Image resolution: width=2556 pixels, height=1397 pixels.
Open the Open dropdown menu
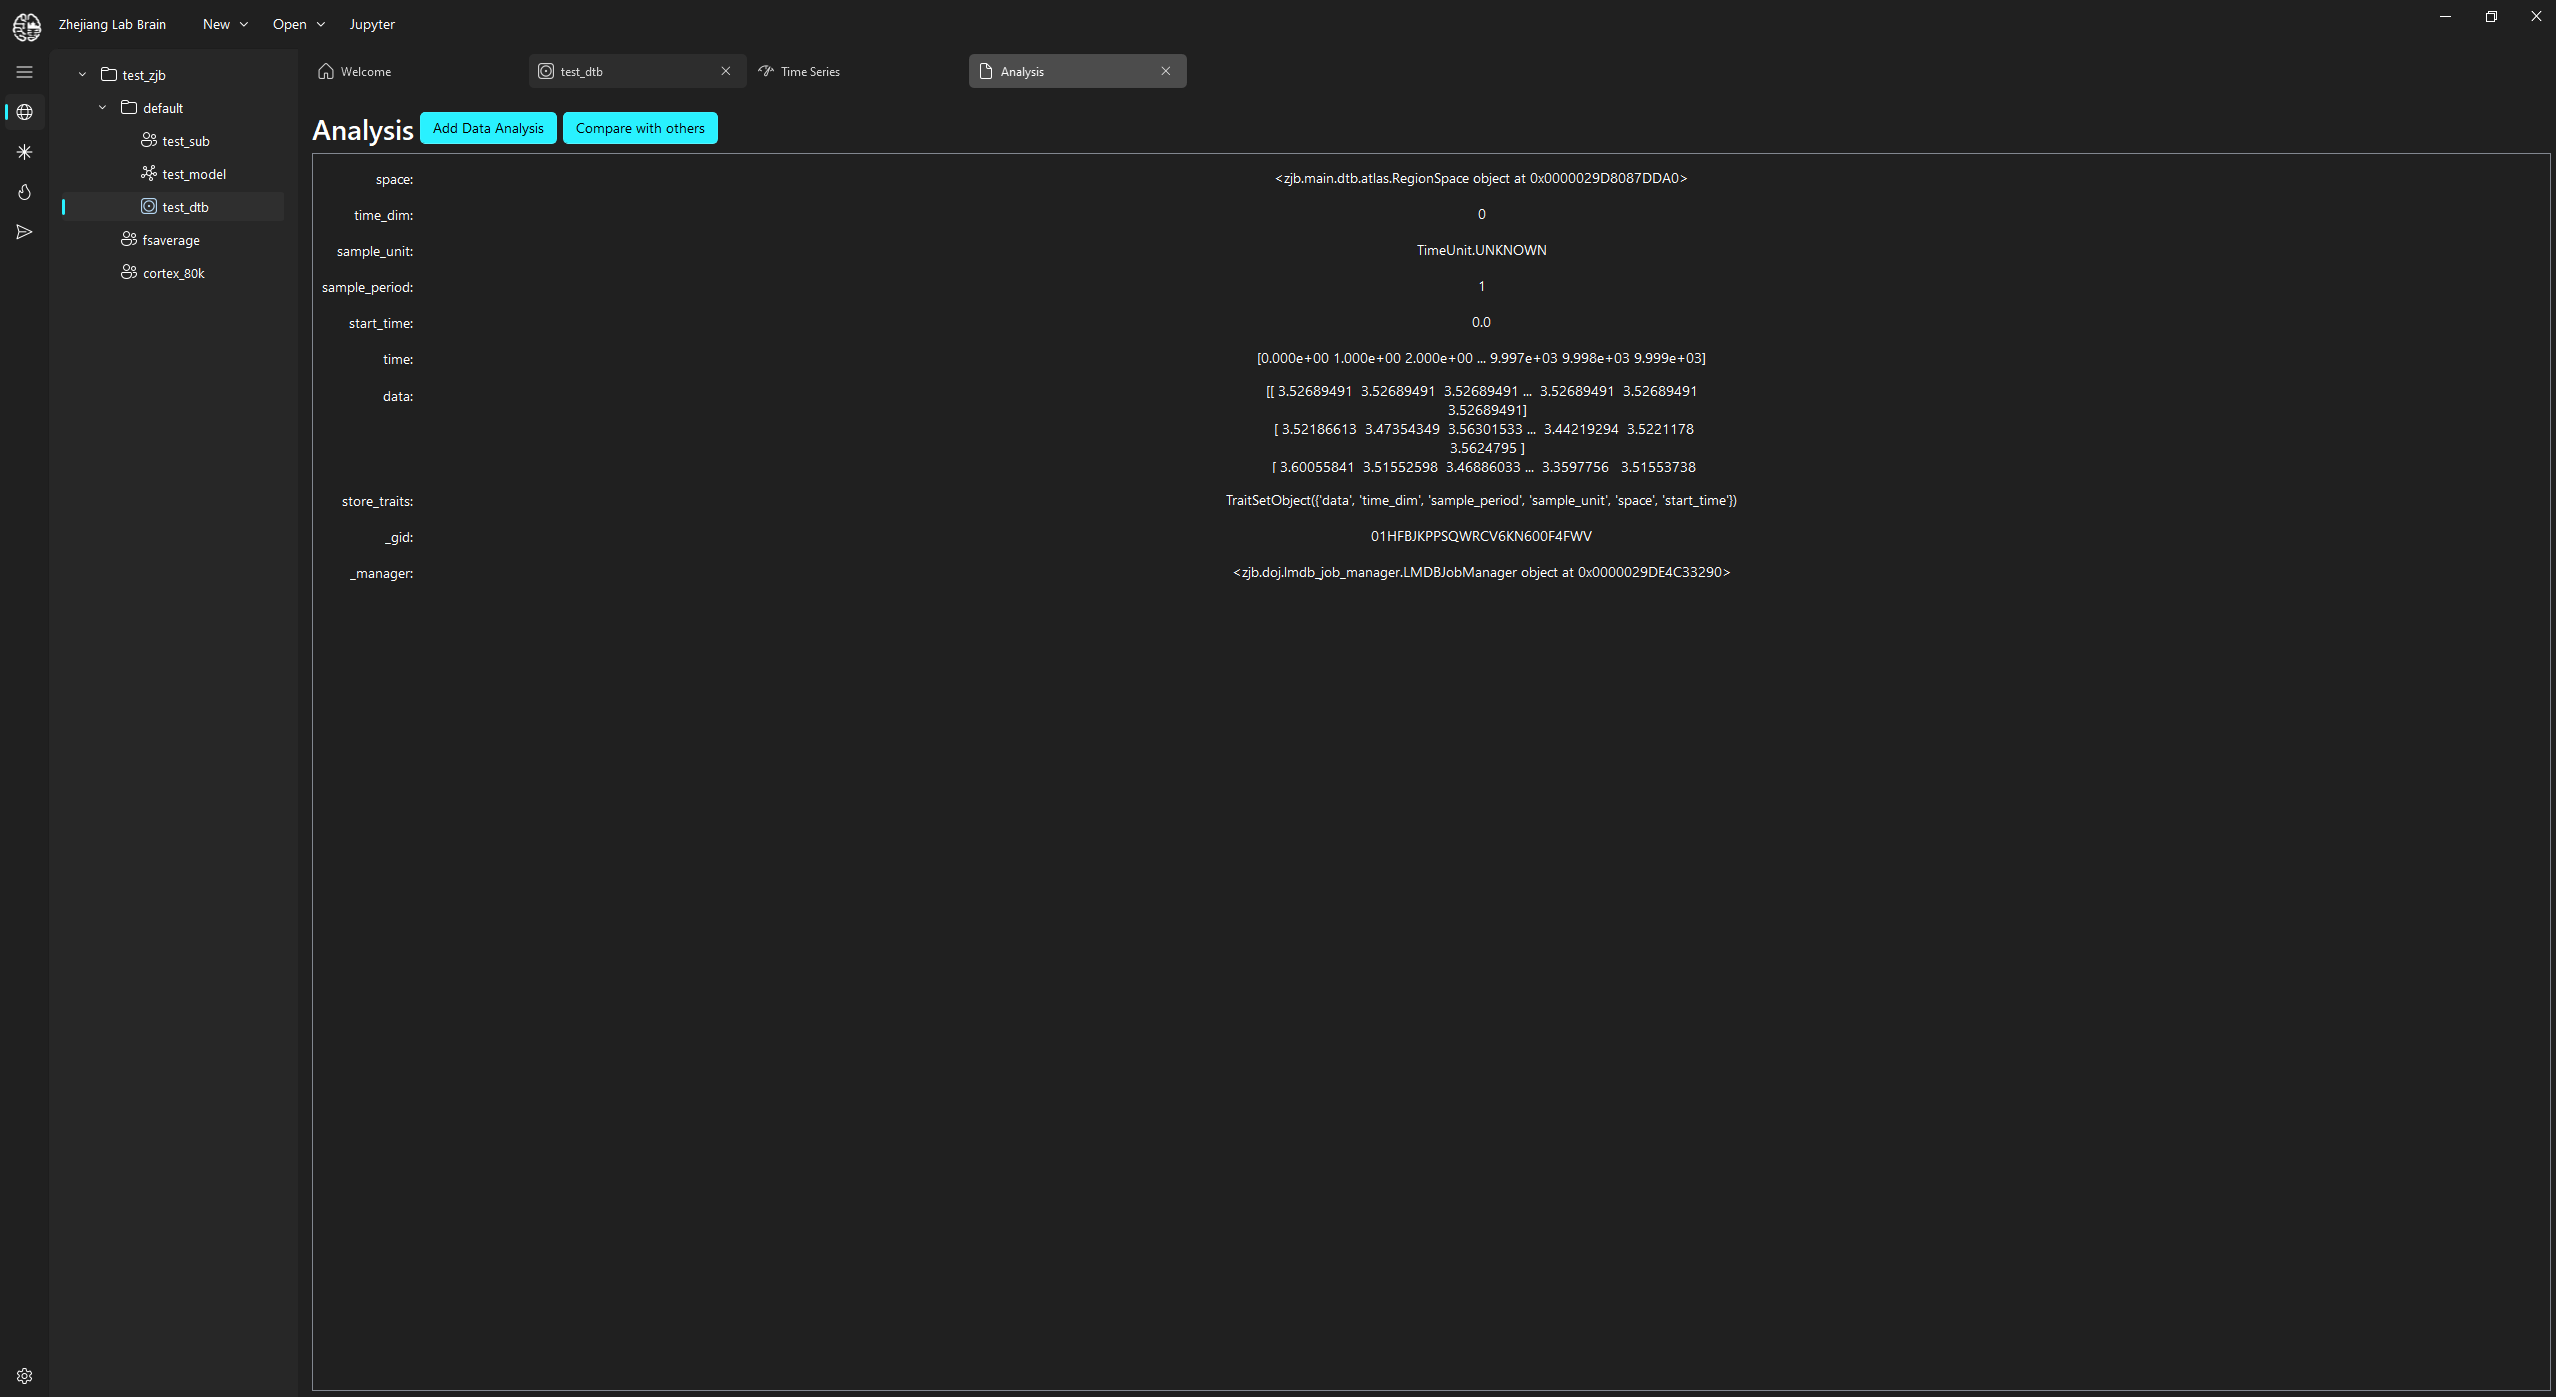point(298,24)
